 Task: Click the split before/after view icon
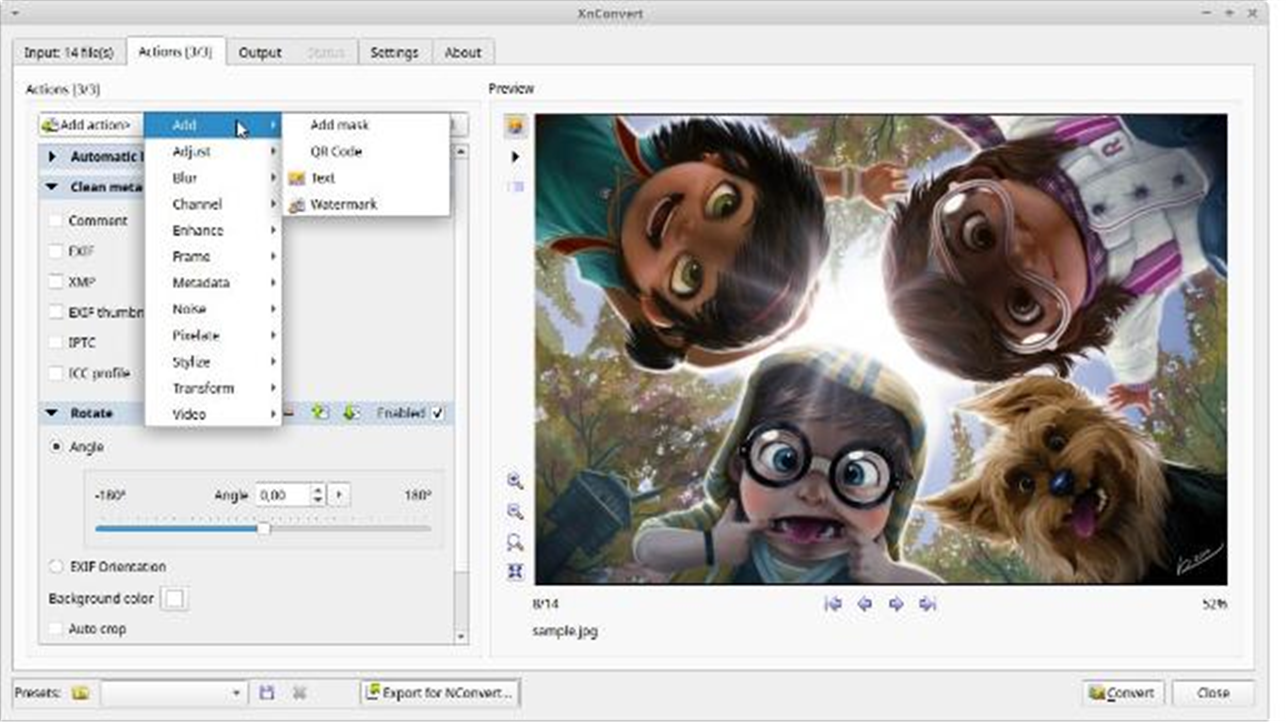[x=516, y=187]
